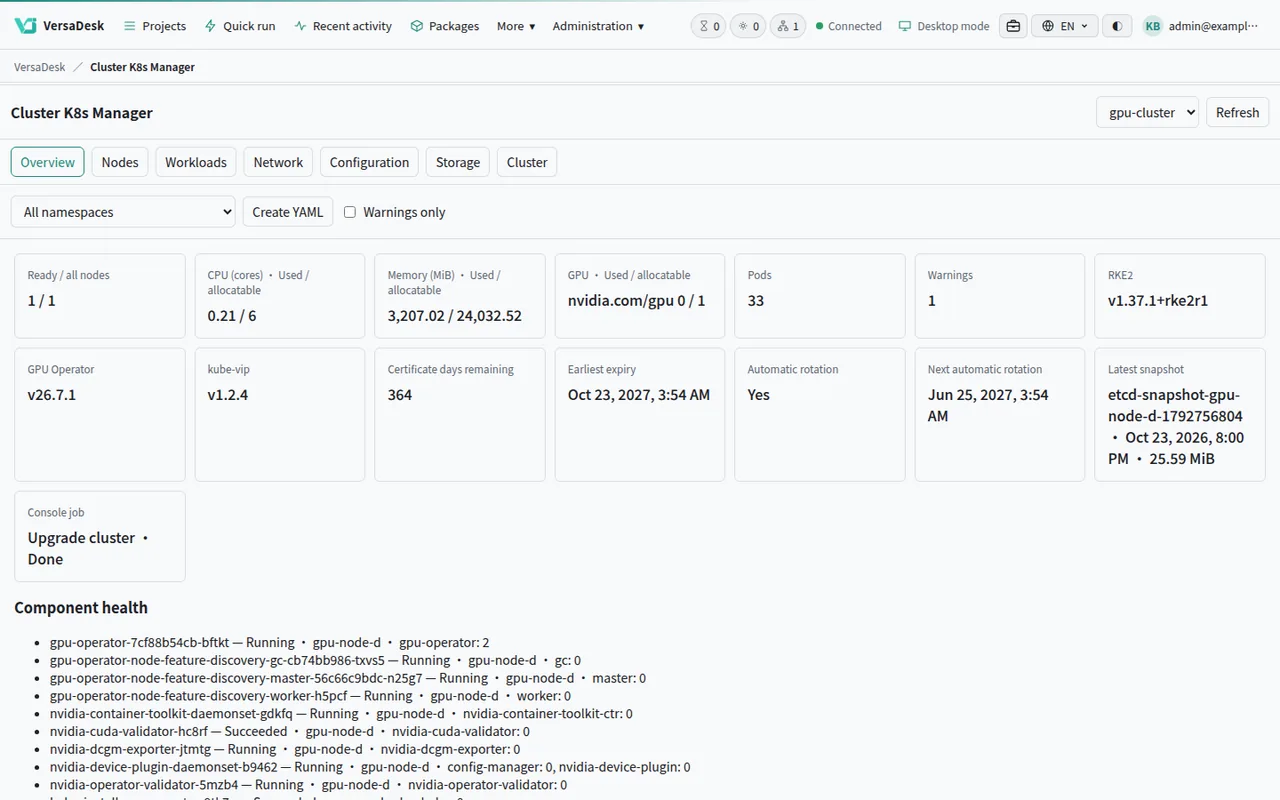Open the admin@example account menu
Screen dimensions: 1280x800
point(1214,26)
